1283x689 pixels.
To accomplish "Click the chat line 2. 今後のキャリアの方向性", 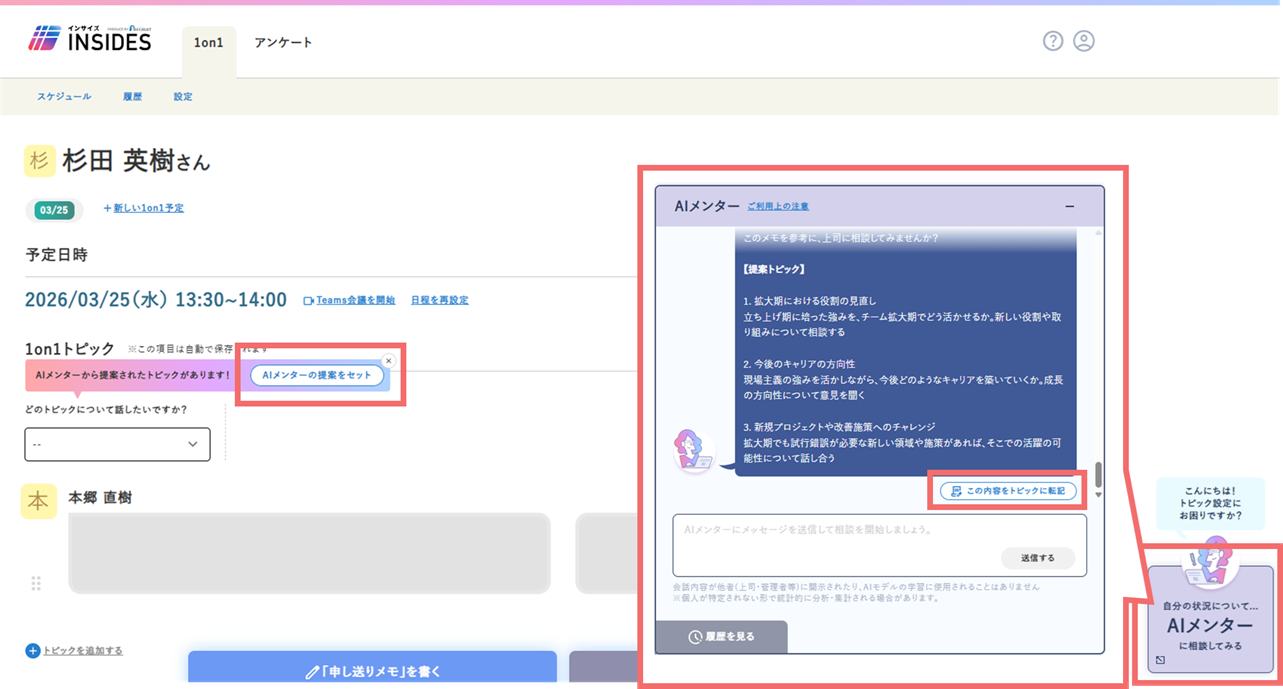I will click(x=799, y=364).
